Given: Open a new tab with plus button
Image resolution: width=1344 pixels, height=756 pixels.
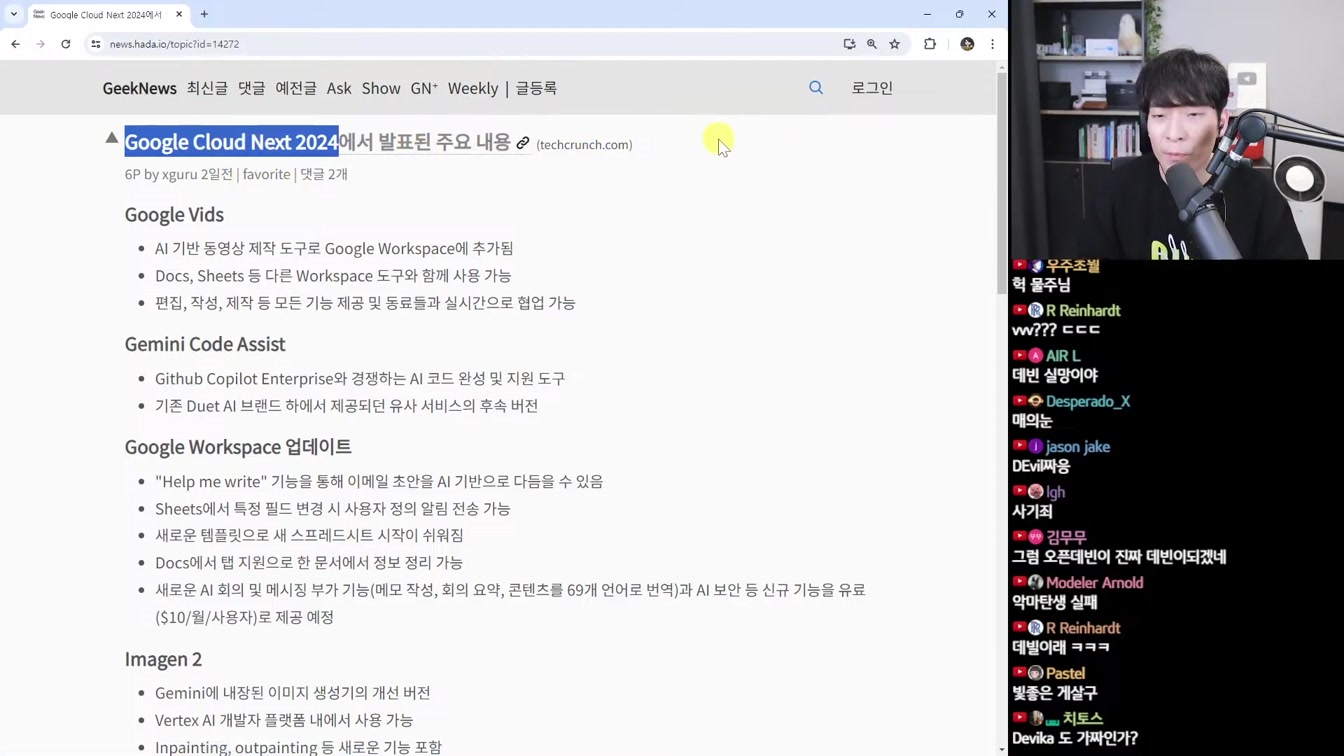Looking at the screenshot, I should pos(204,14).
